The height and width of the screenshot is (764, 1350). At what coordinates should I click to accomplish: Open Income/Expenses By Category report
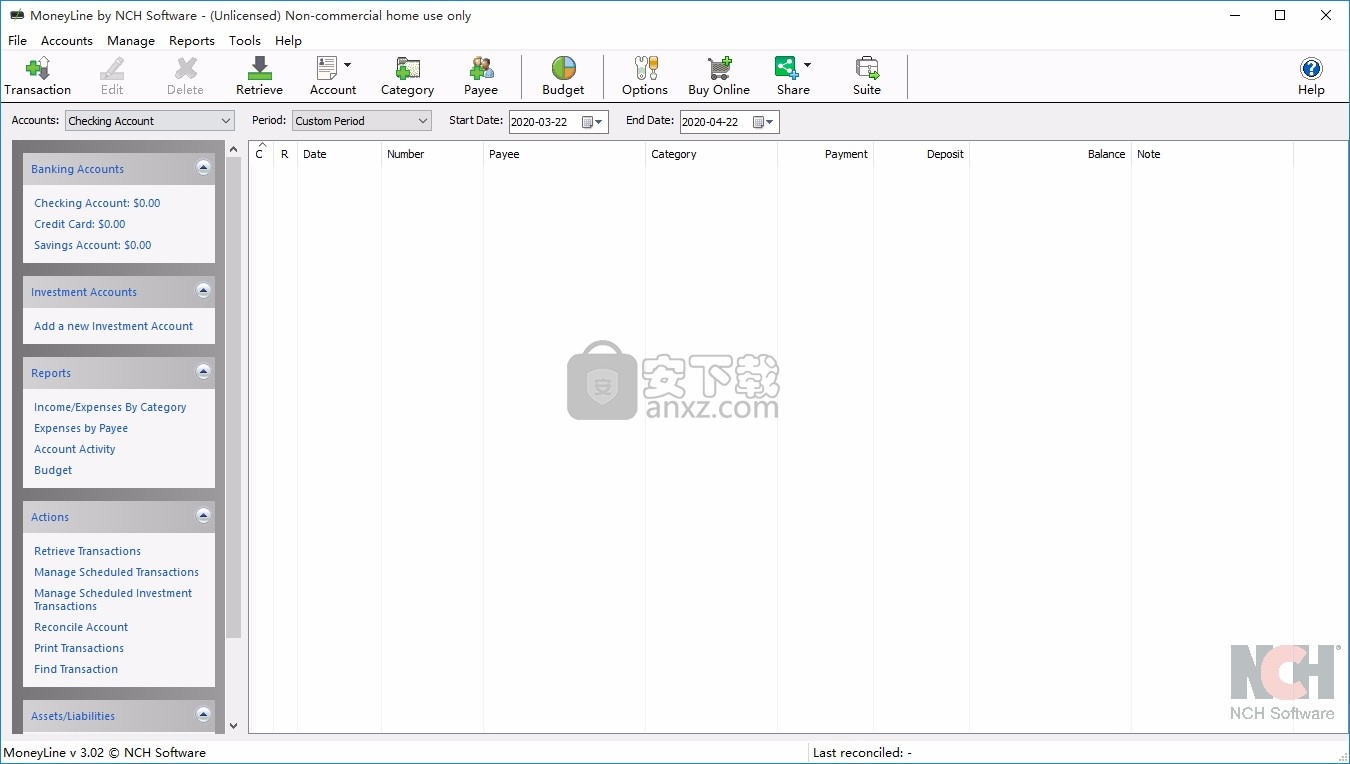(x=110, y=407)
